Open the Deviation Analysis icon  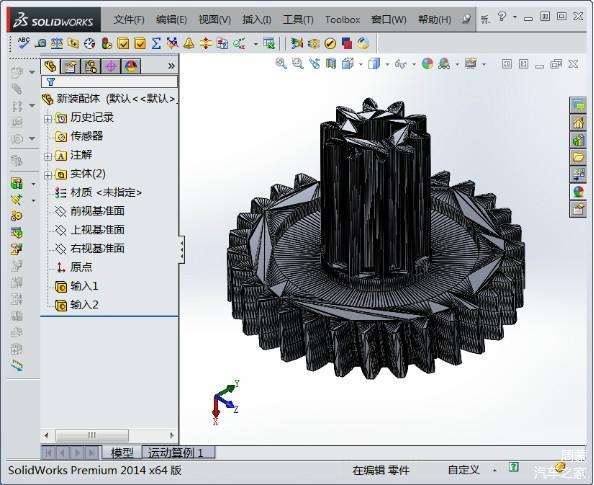[172, 44]
